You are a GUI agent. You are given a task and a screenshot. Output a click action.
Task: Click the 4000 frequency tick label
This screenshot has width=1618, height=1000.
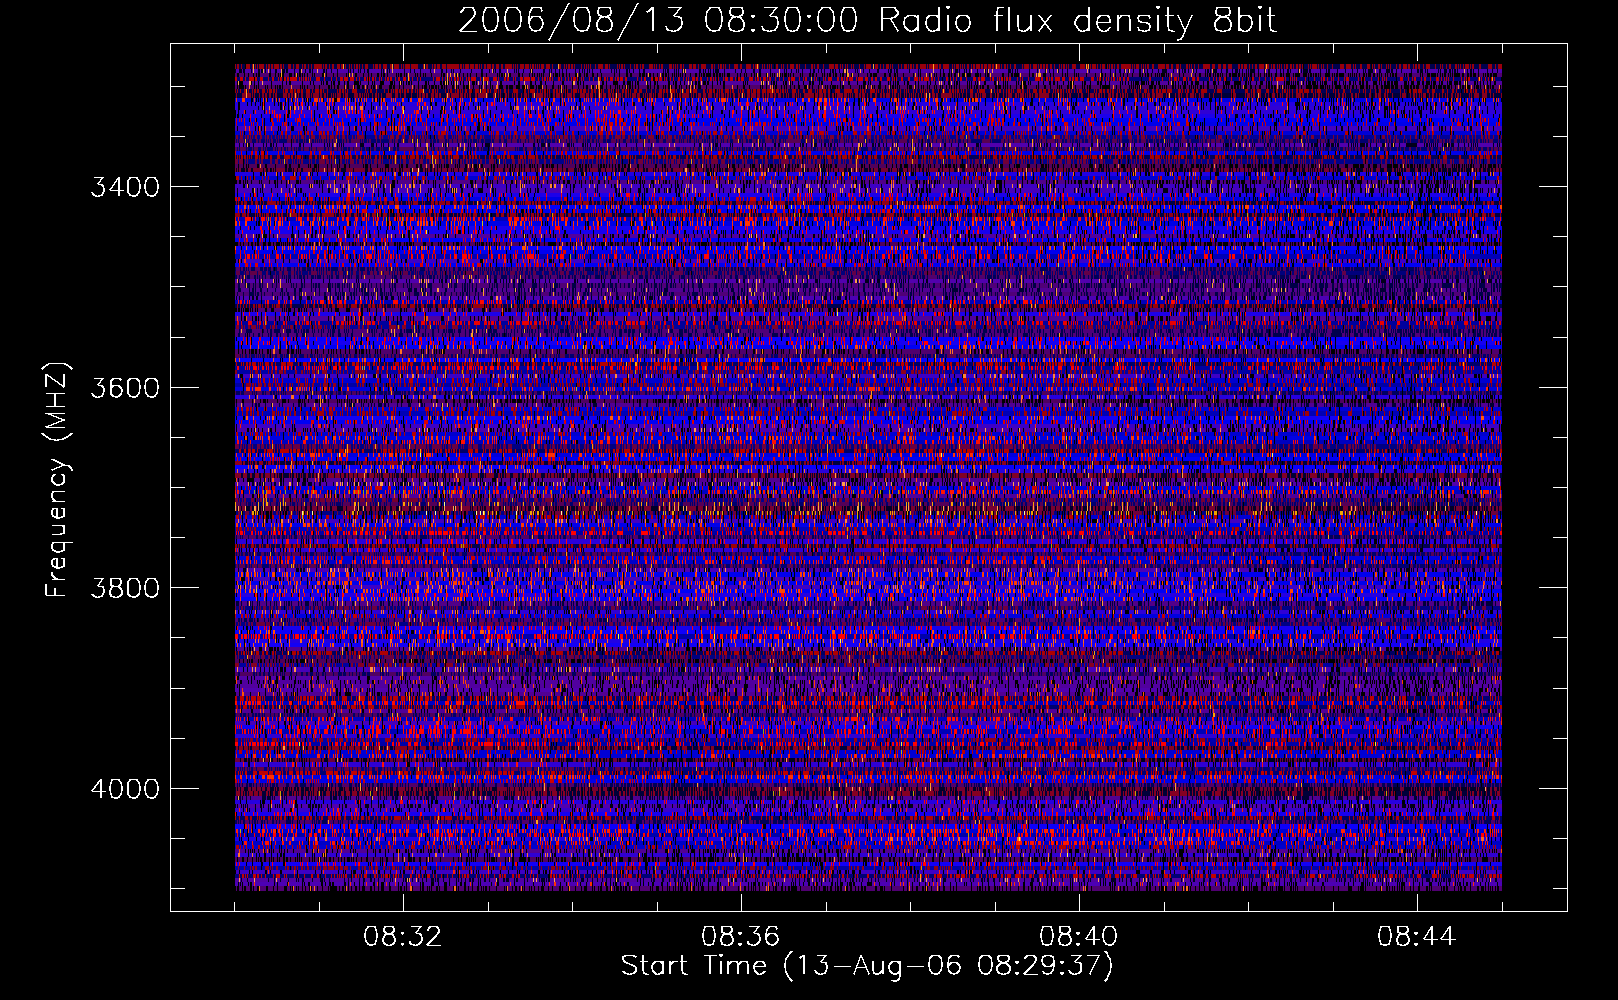point(125,788)
